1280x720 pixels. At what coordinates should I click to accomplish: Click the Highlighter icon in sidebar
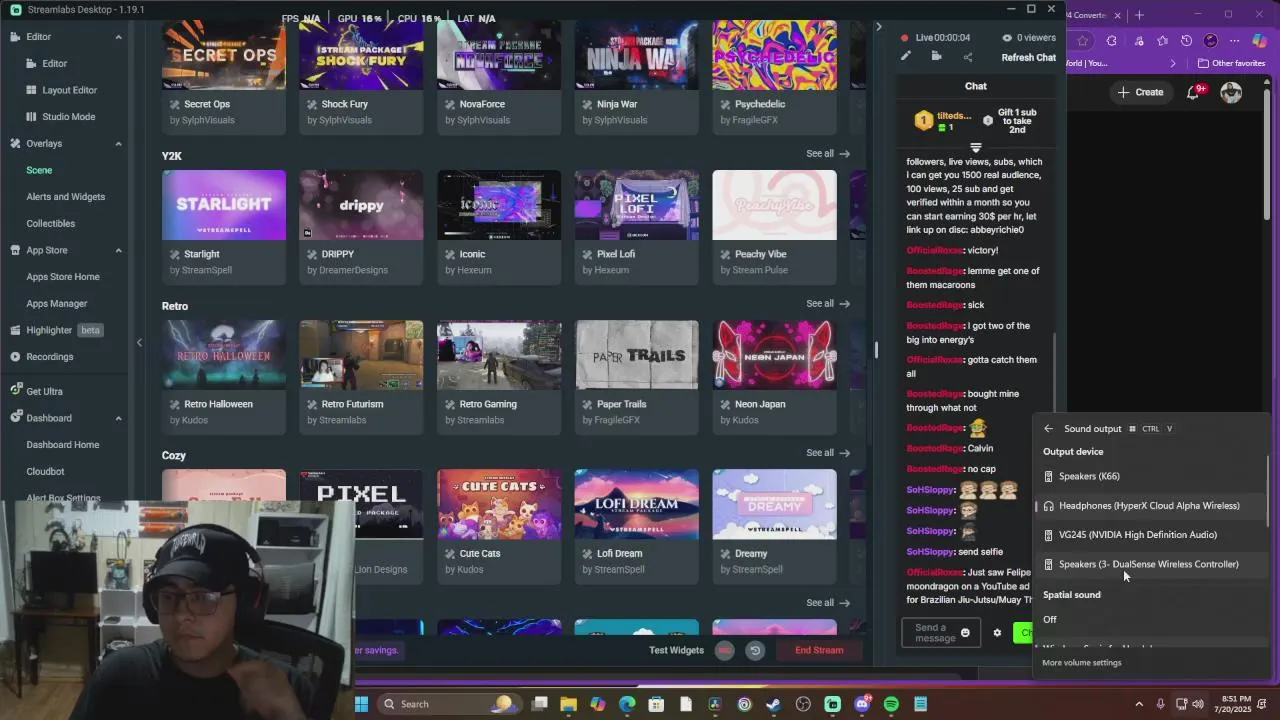coord(15,330)
